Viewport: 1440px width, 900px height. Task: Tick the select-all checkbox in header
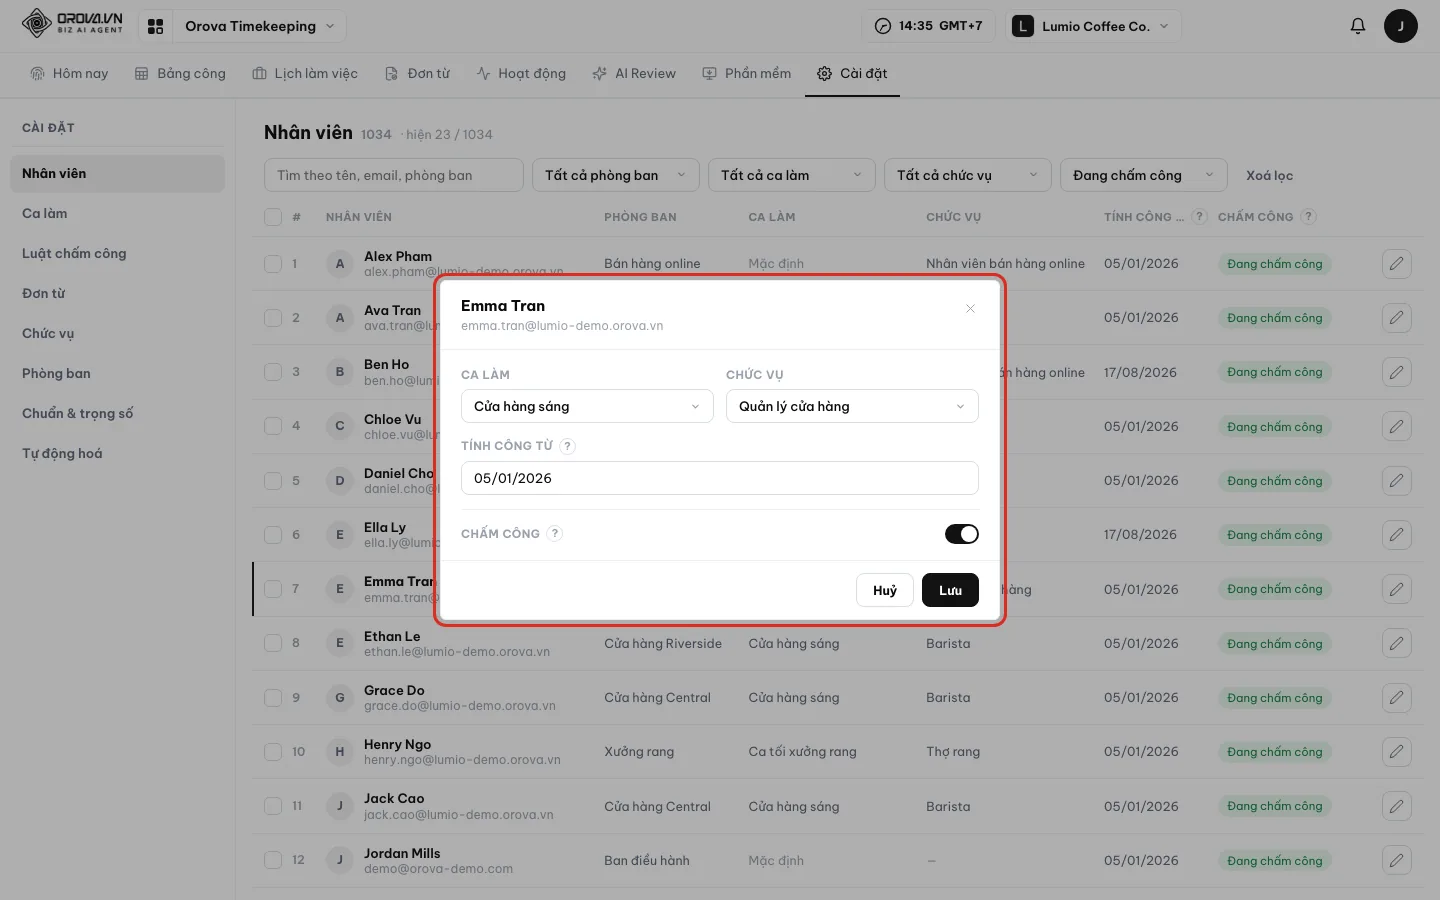click(x=273, y=217)
